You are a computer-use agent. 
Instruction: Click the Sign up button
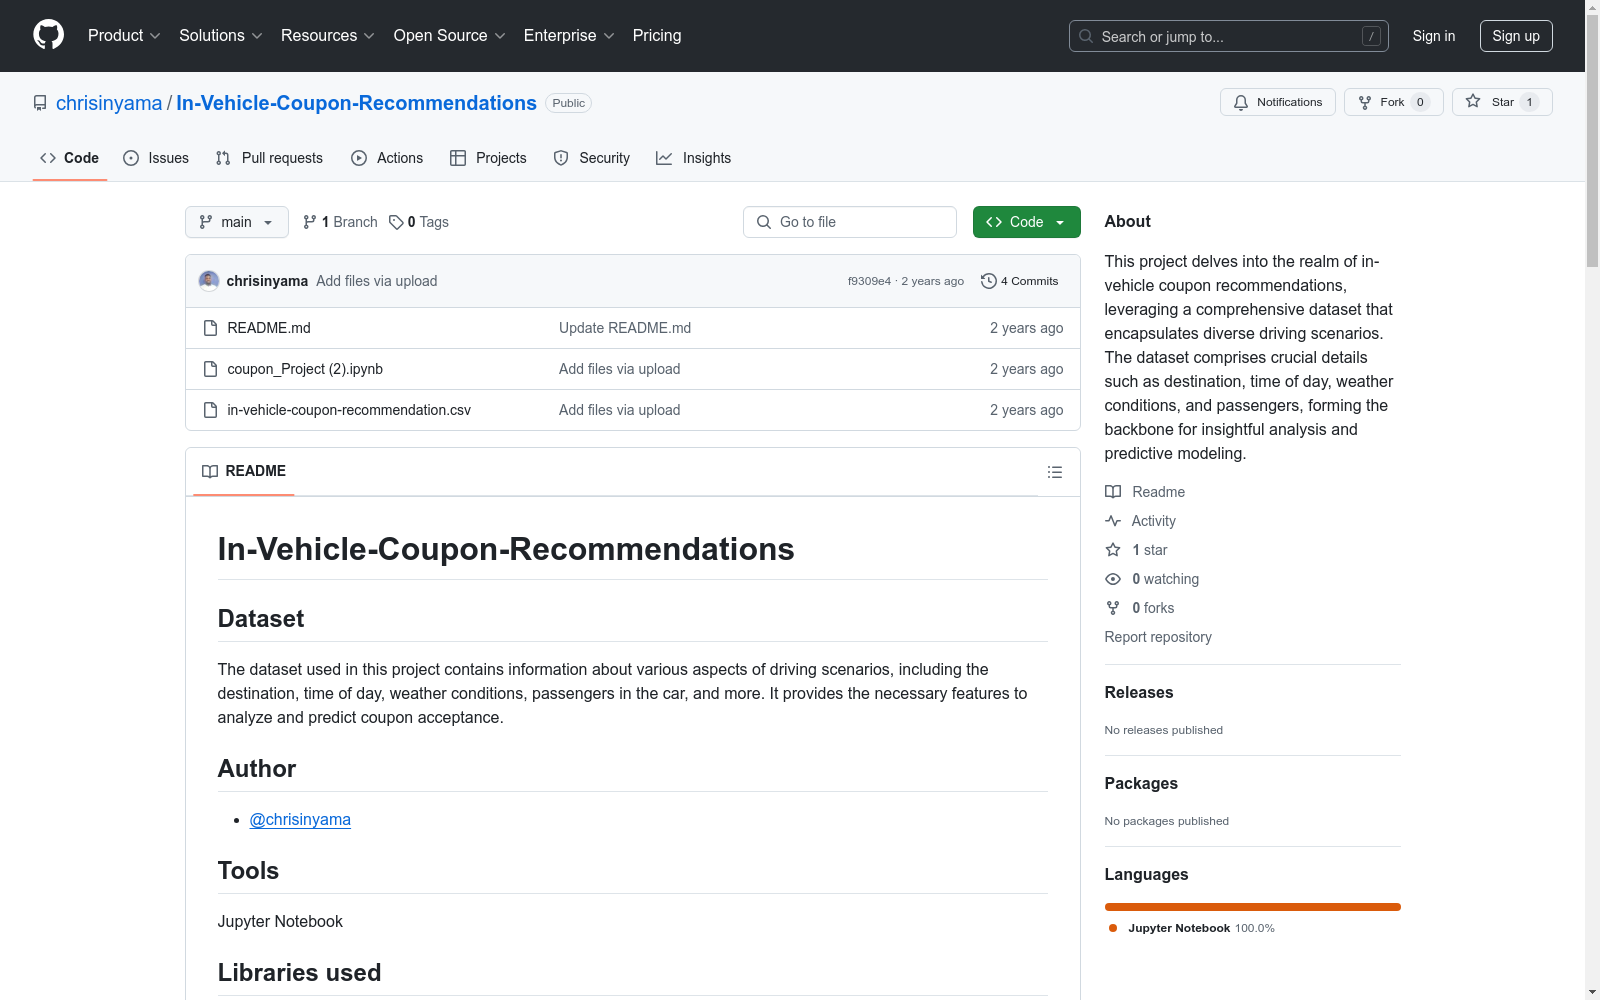pyautogui.click(x=1516, y=36)
